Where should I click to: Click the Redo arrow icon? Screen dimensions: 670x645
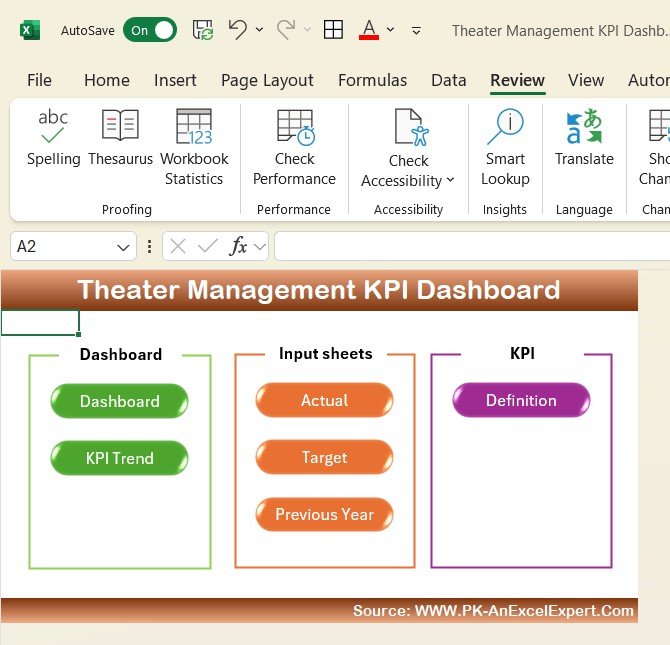[285, 29]
